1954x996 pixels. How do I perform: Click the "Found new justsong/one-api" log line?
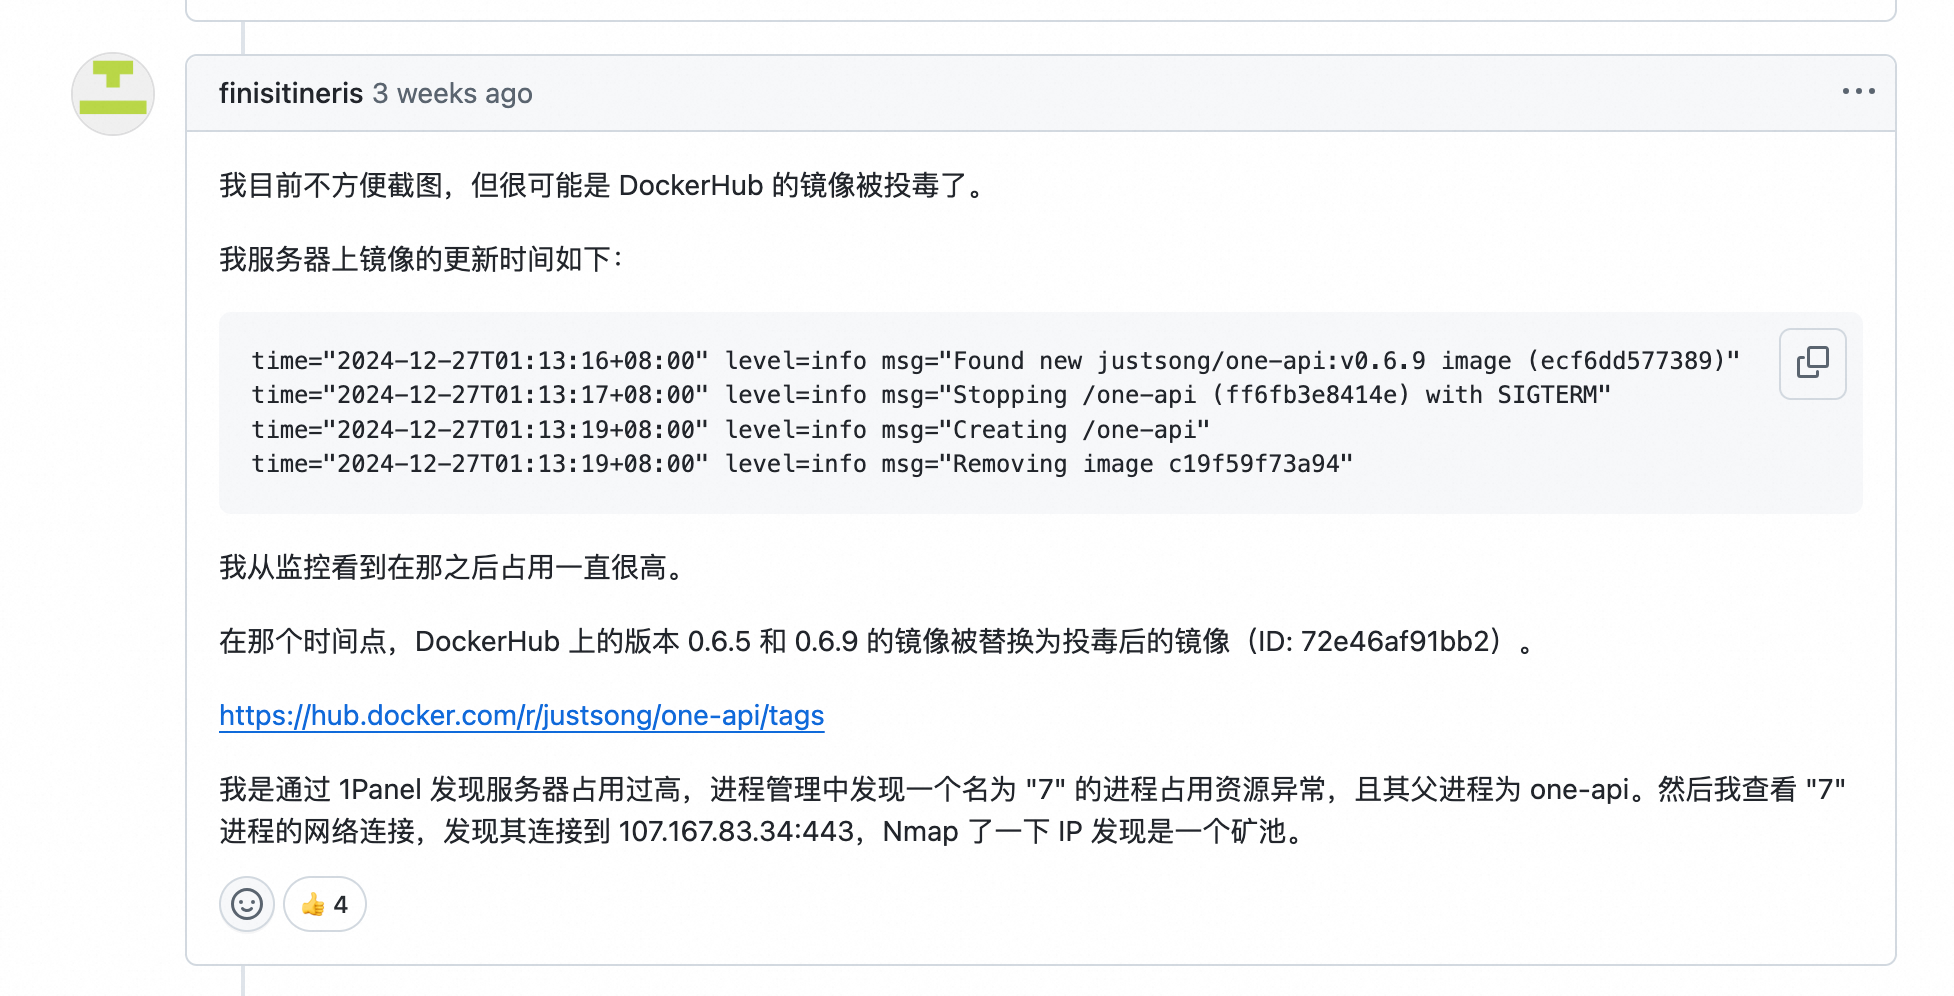pyautogui.click(x=995, y=361)
